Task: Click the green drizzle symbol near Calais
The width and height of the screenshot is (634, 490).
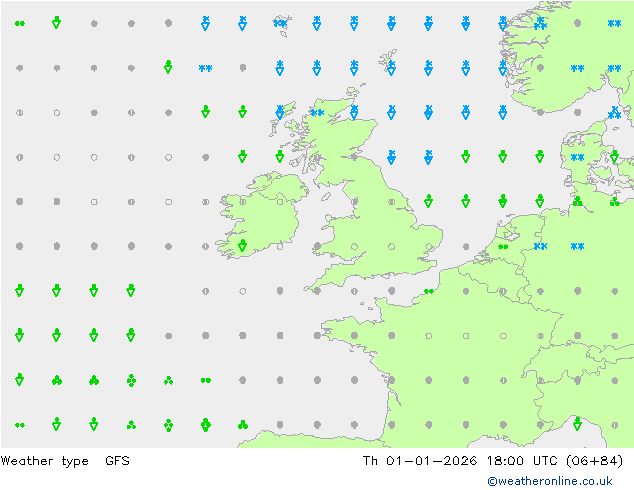Action: click(x=429, y=291)
